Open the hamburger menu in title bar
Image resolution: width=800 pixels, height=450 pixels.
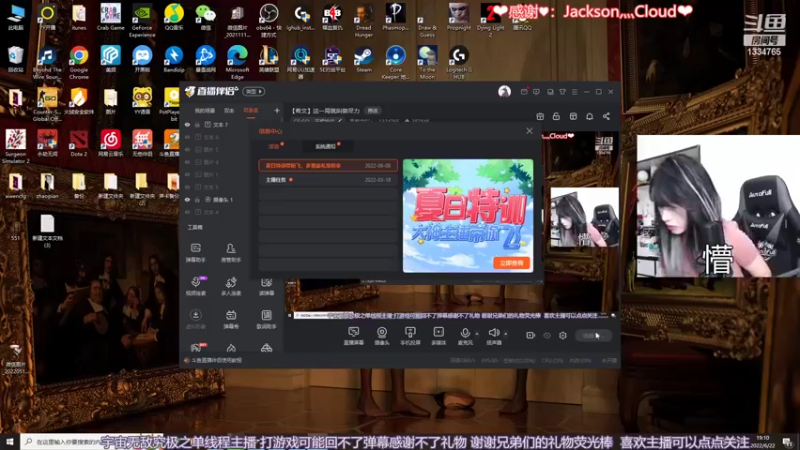(574, 92)
